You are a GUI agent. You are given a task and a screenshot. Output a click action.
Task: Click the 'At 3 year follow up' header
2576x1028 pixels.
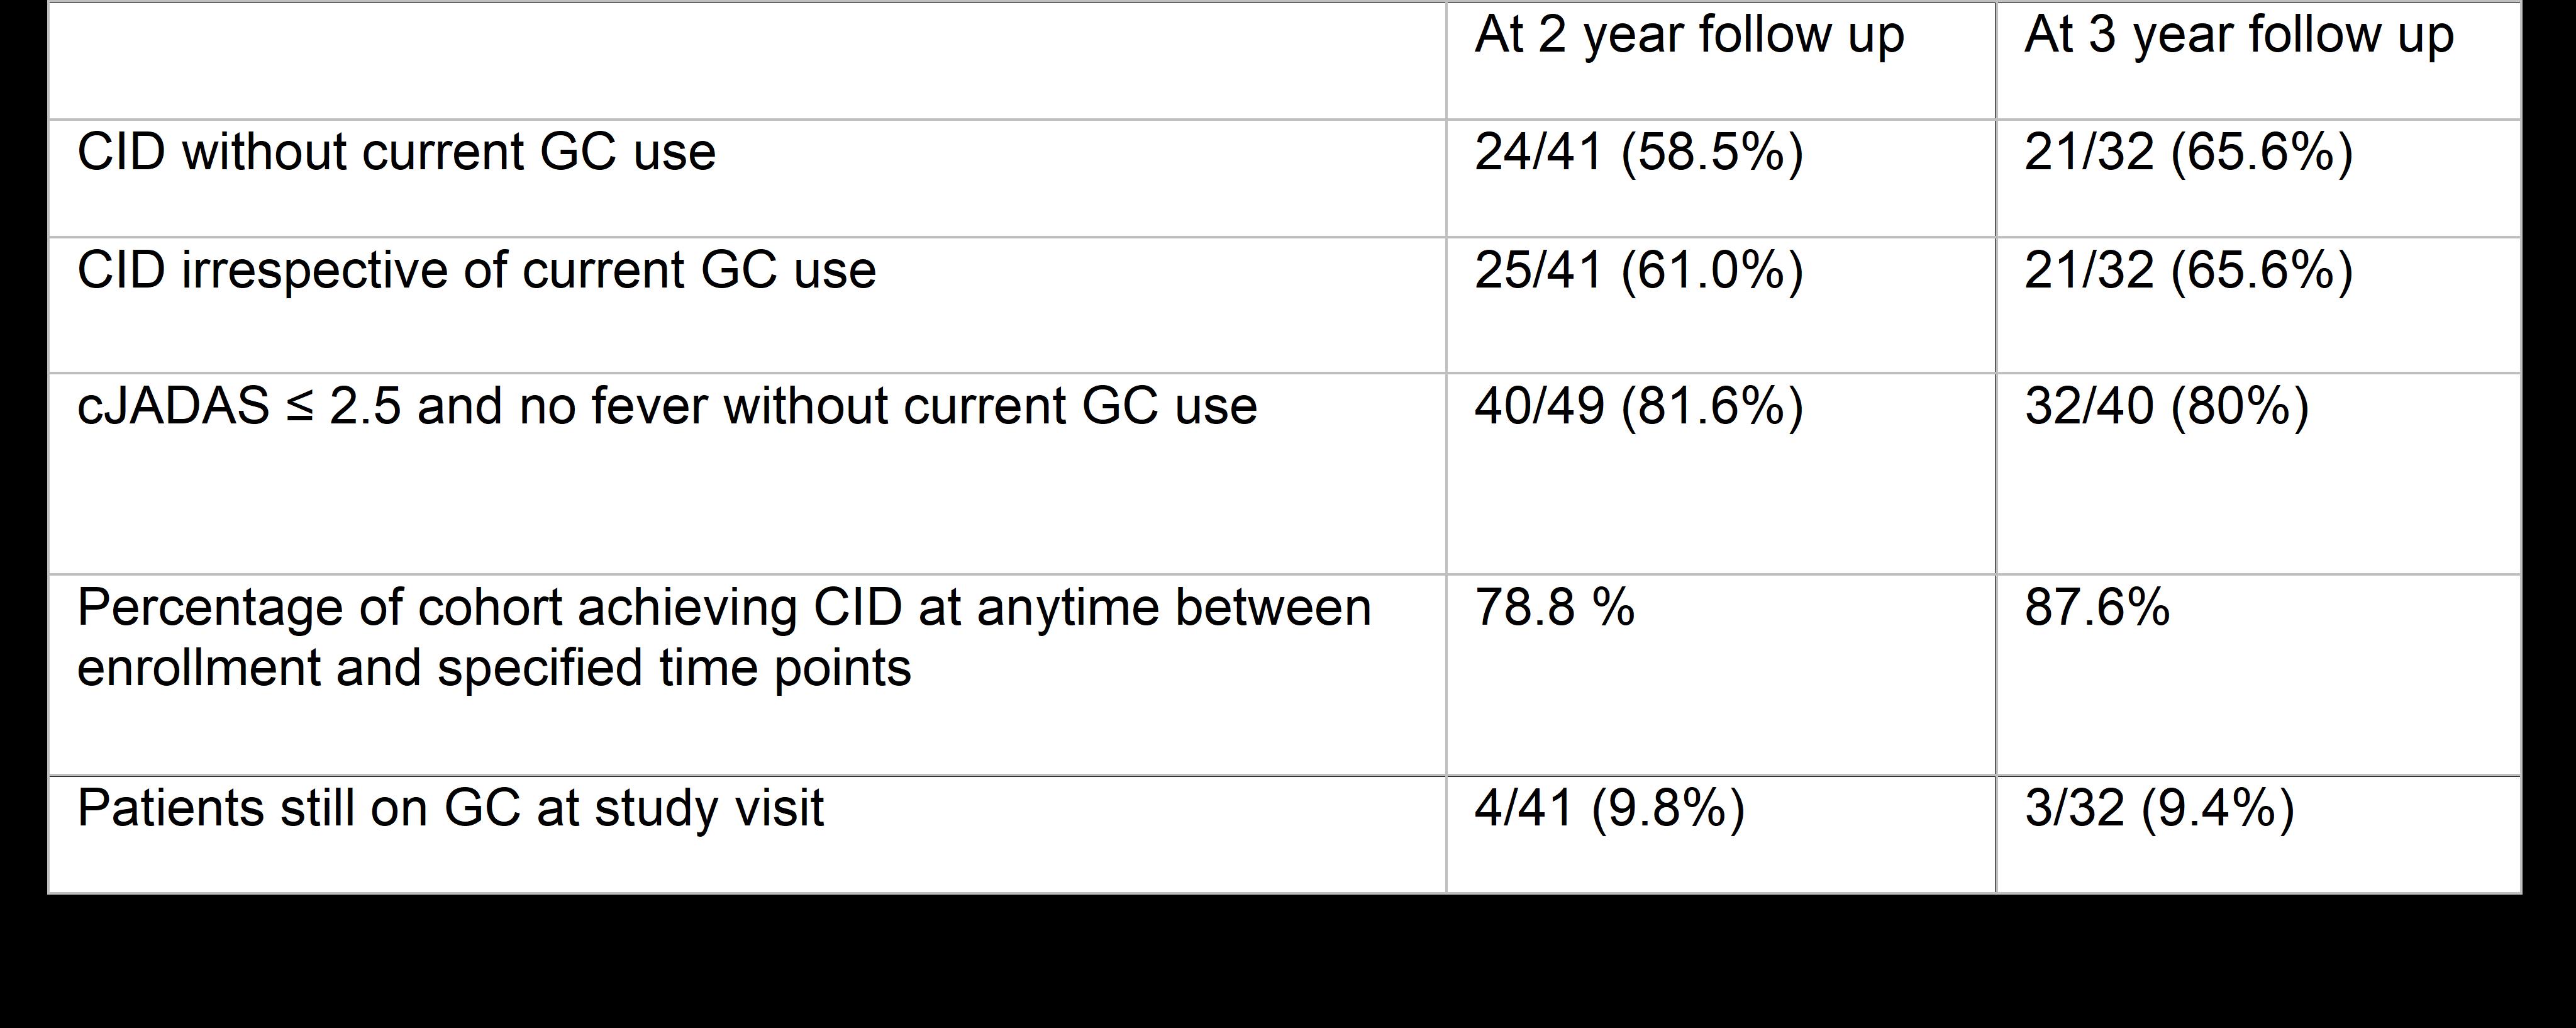pos(2238,36)
